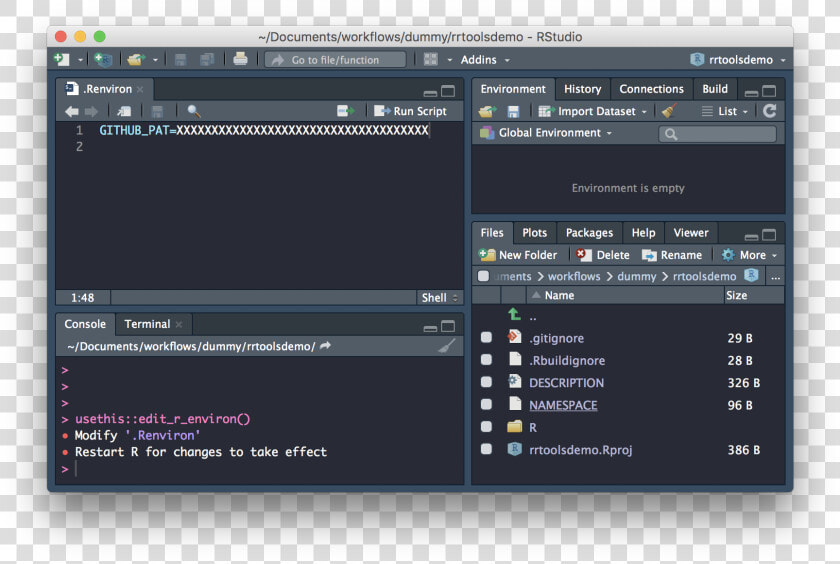Open the Connections tab
This screenshot has width=840, height=564.
coord(651,89)
